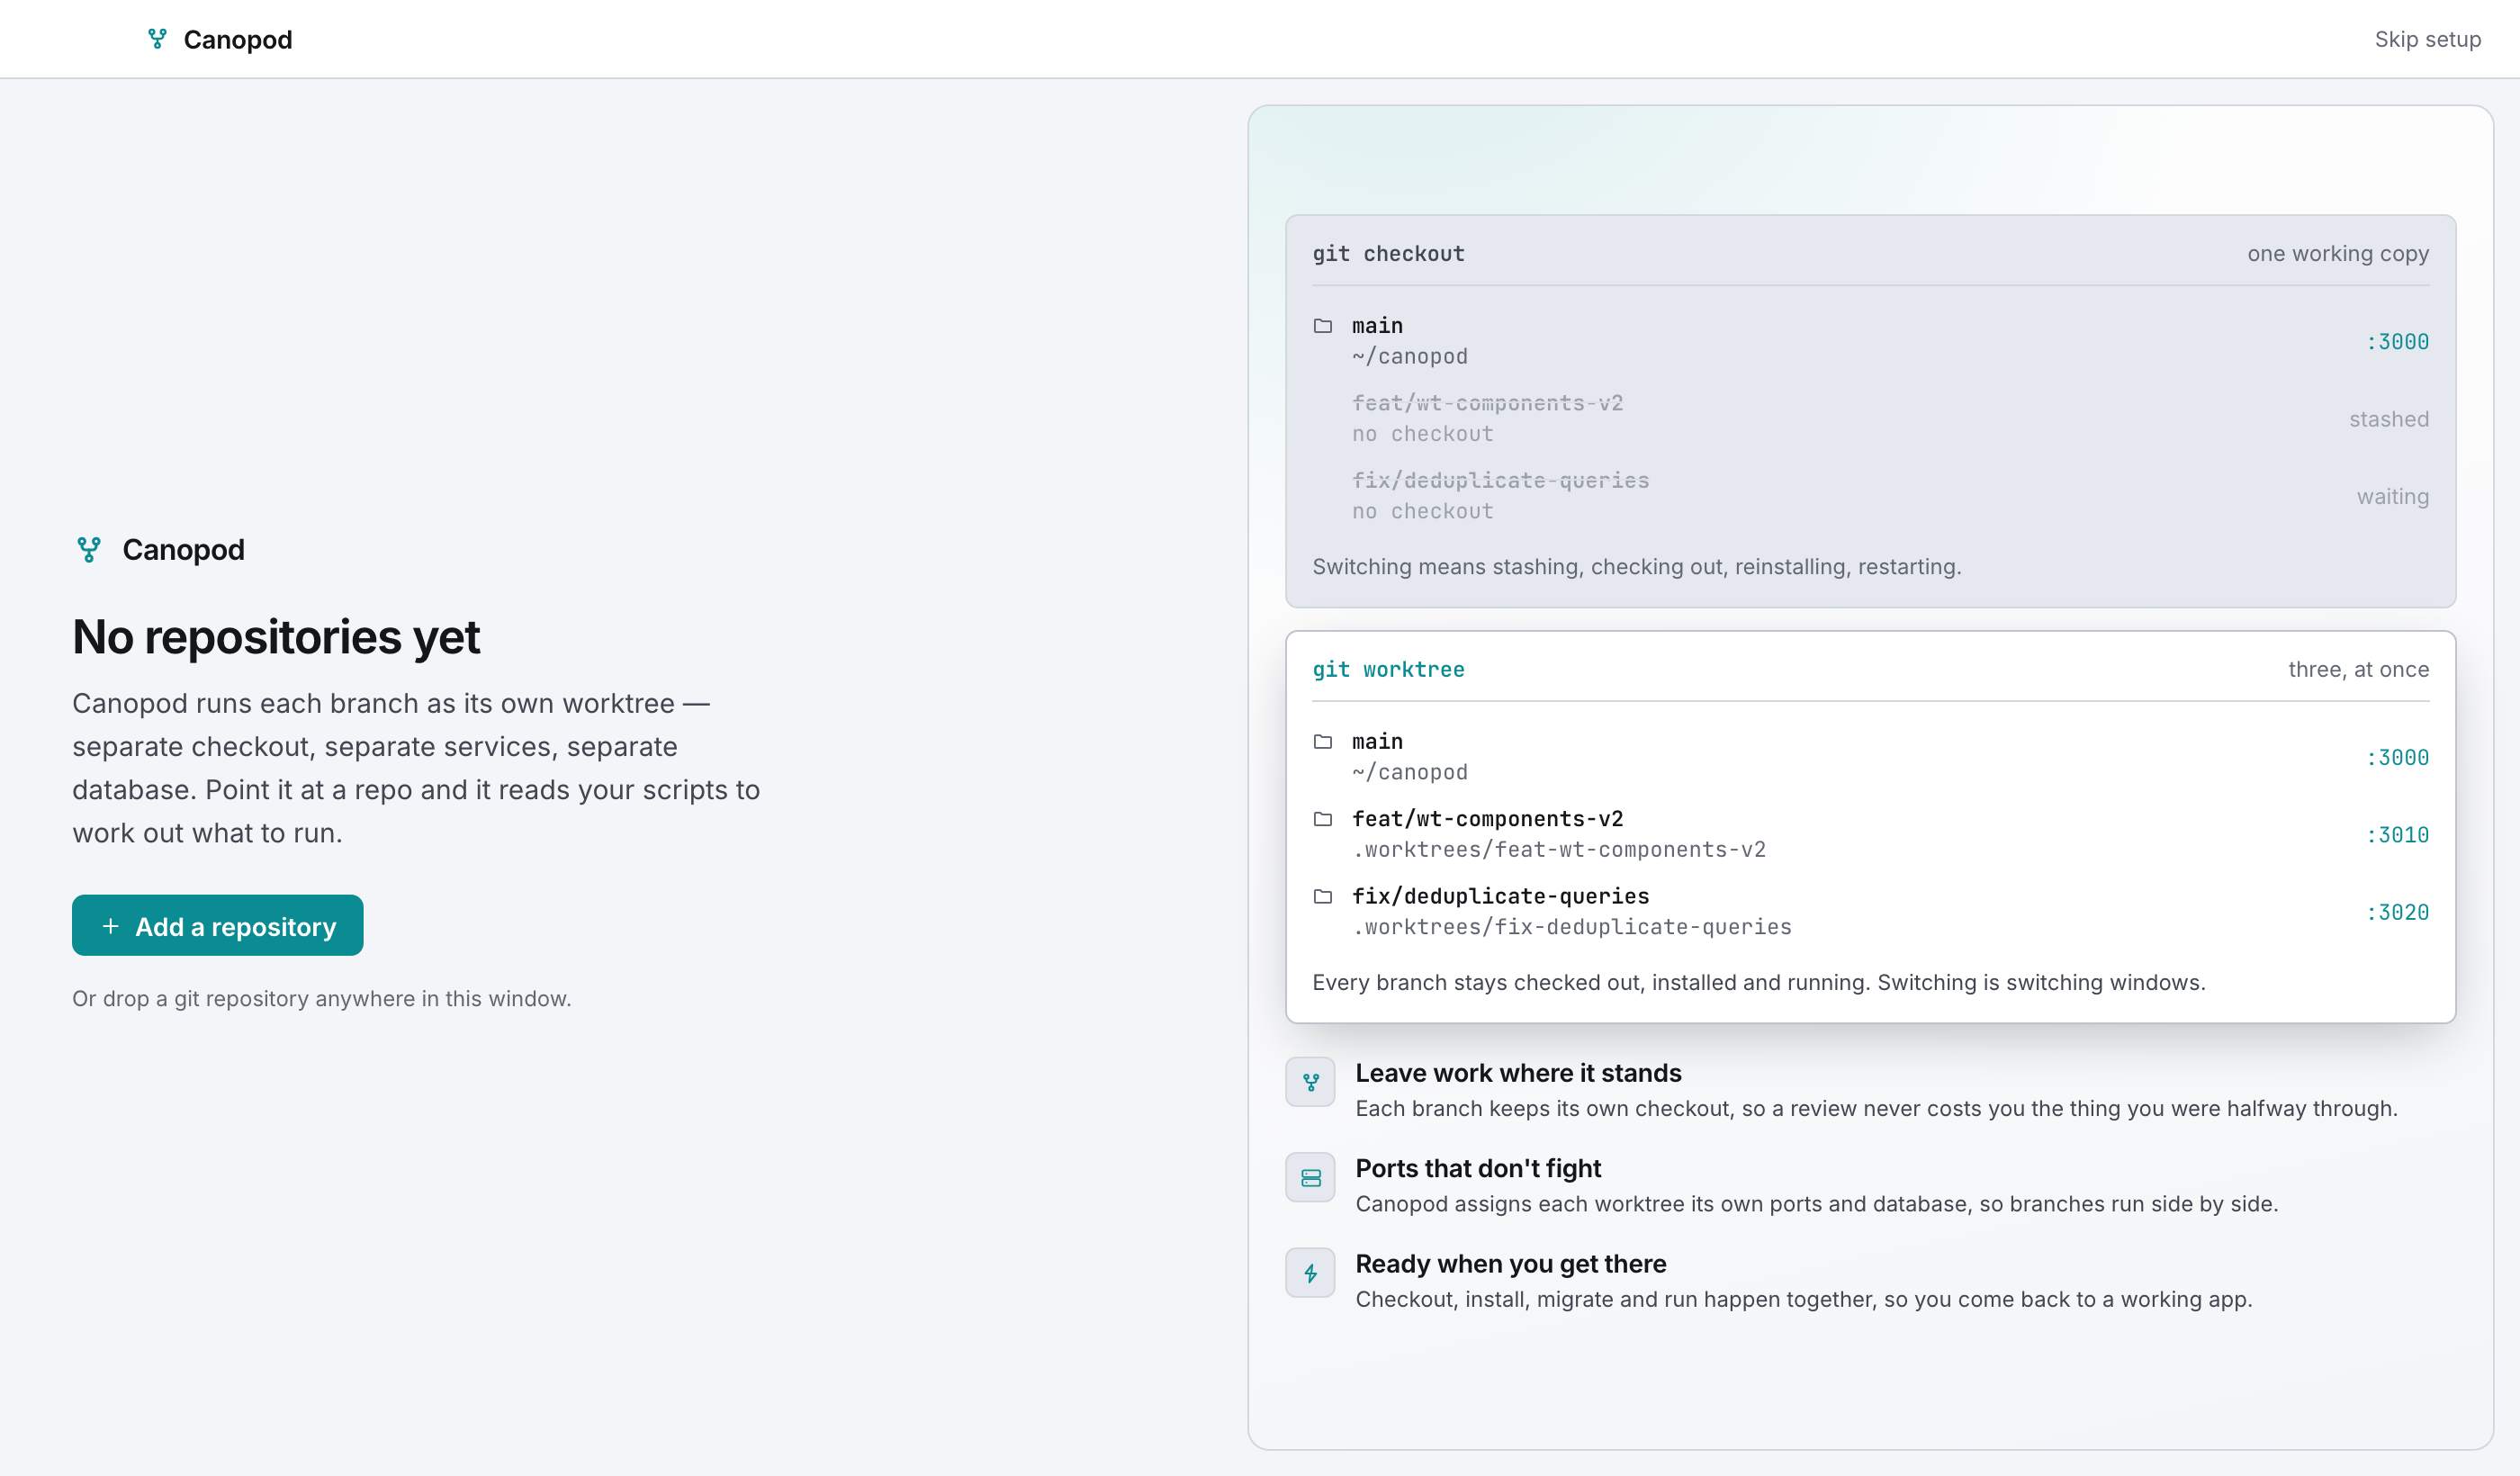Click the folder icon beside main in the git checkout card

tap(1323, 326)
